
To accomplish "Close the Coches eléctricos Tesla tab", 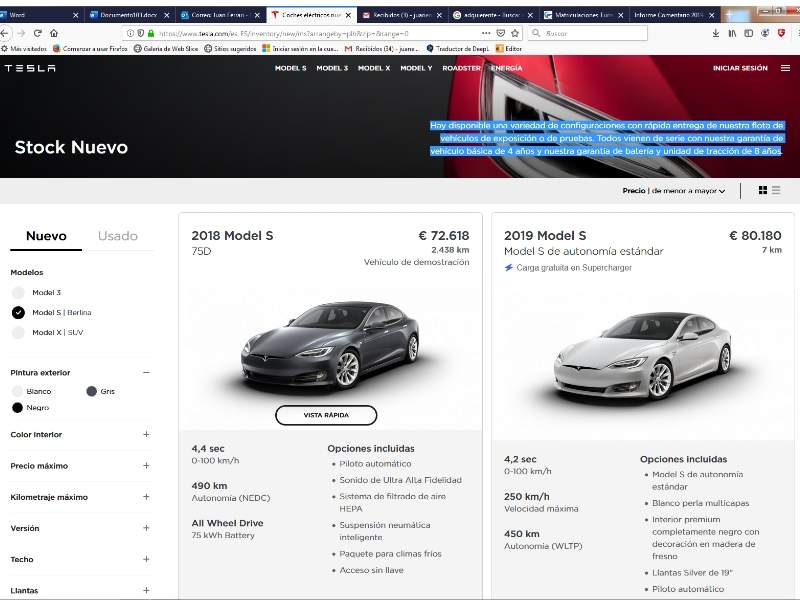I will coord(348,15).
